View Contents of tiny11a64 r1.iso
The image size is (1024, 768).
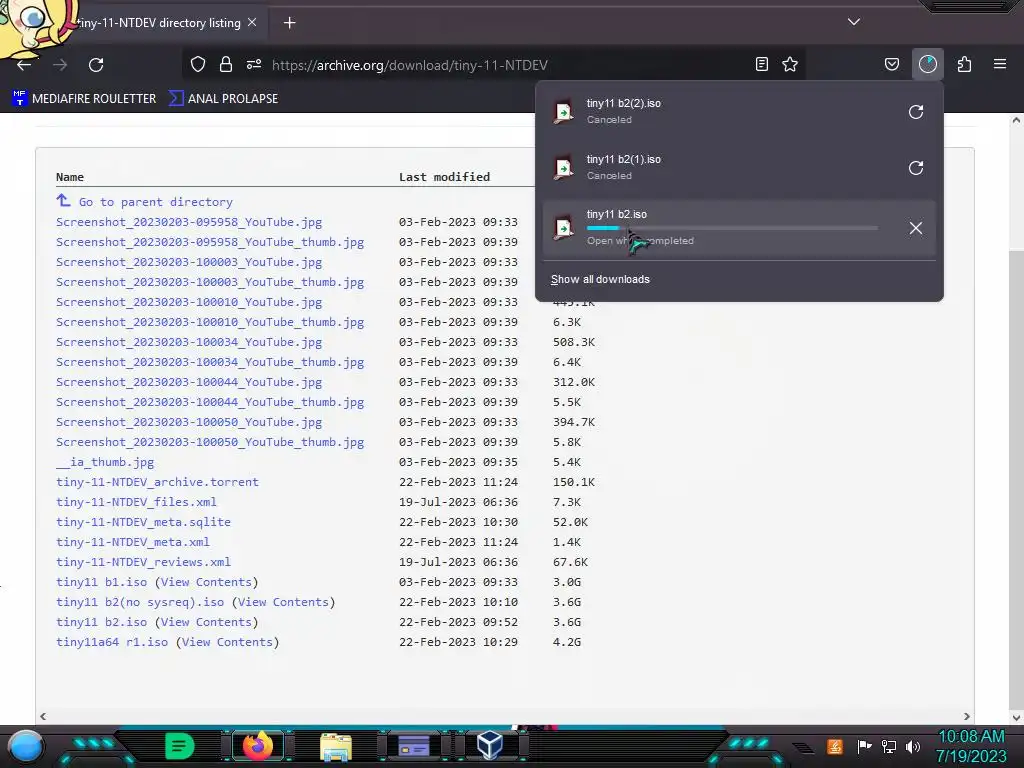click(x=227, y=642)
